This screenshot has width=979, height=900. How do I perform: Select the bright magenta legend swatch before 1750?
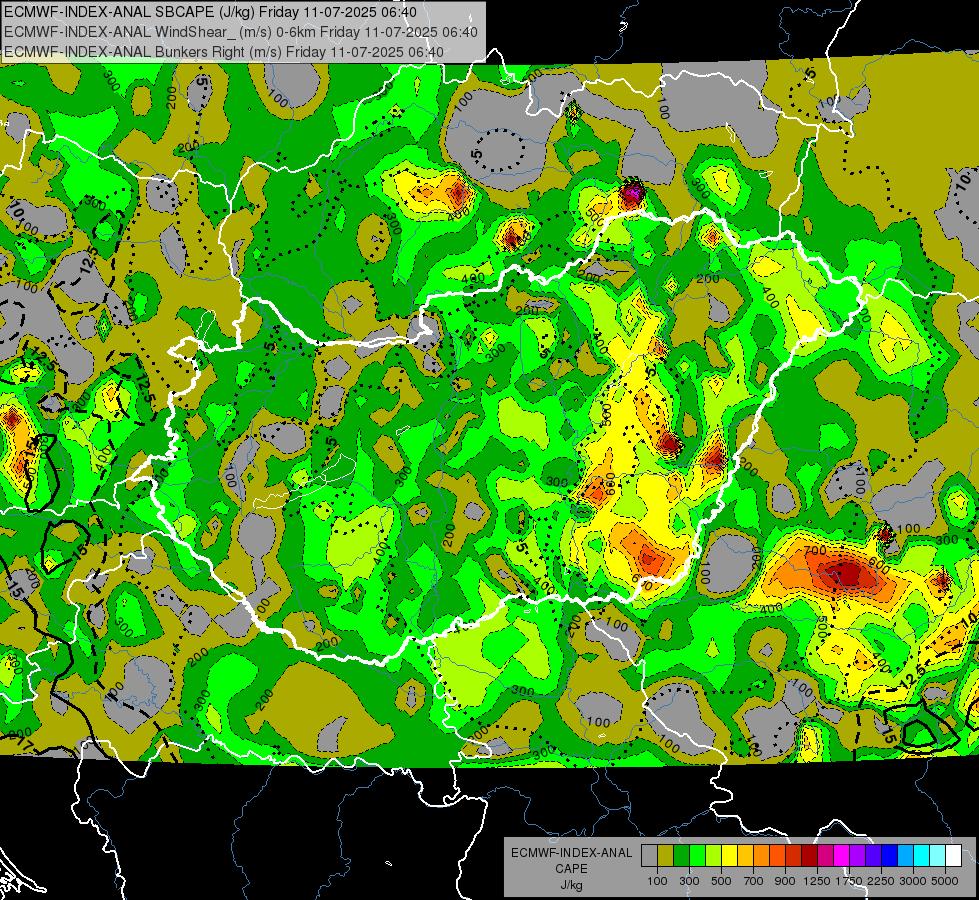click(842, 855)
